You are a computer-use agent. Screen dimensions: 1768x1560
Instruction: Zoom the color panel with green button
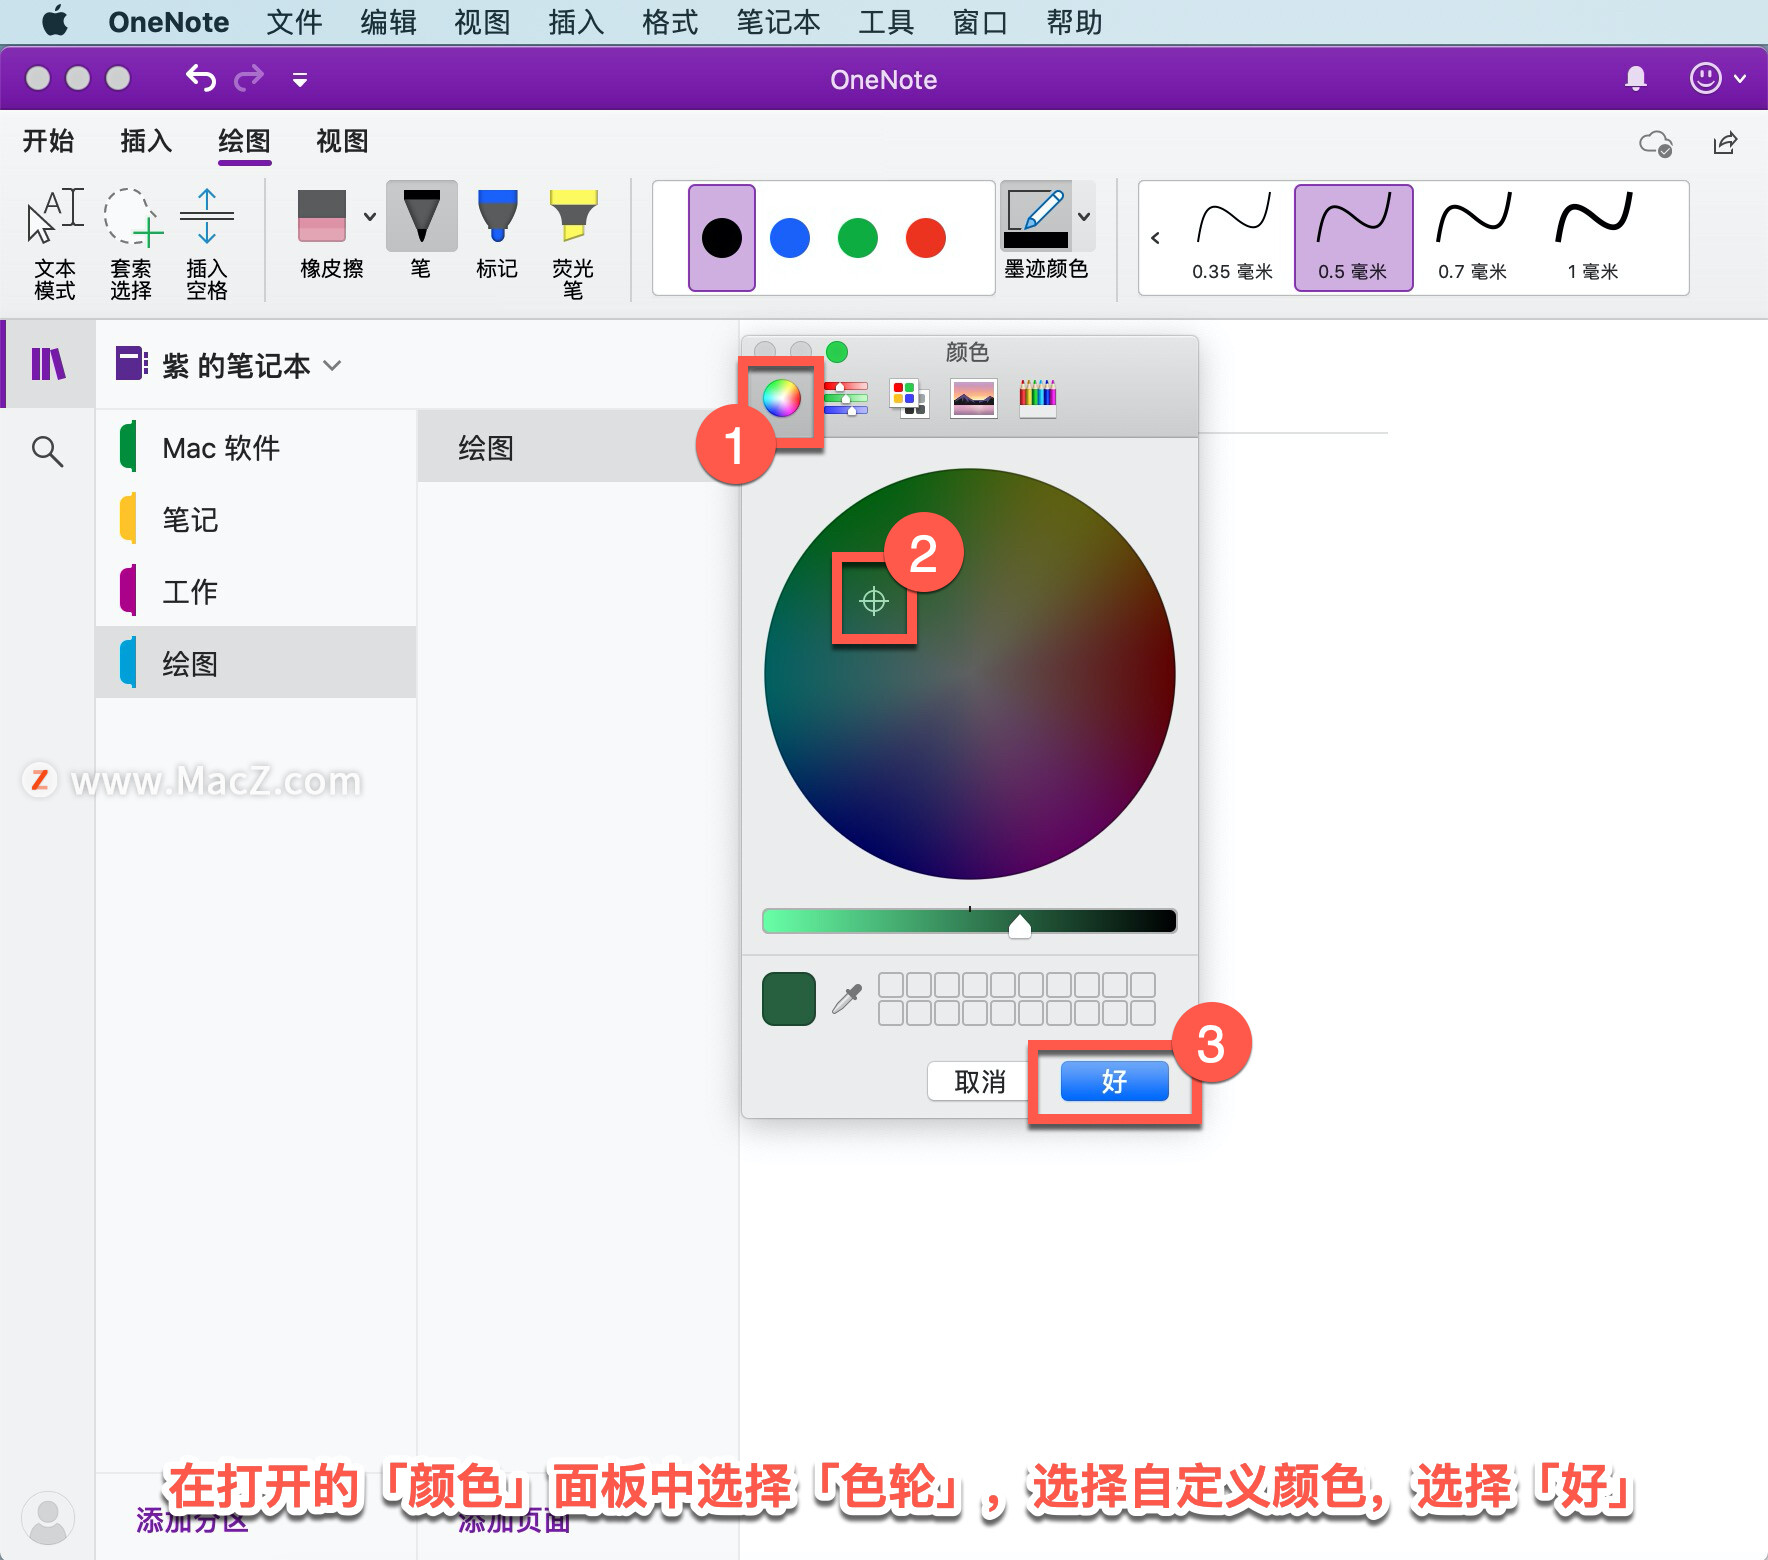(837, 352)
